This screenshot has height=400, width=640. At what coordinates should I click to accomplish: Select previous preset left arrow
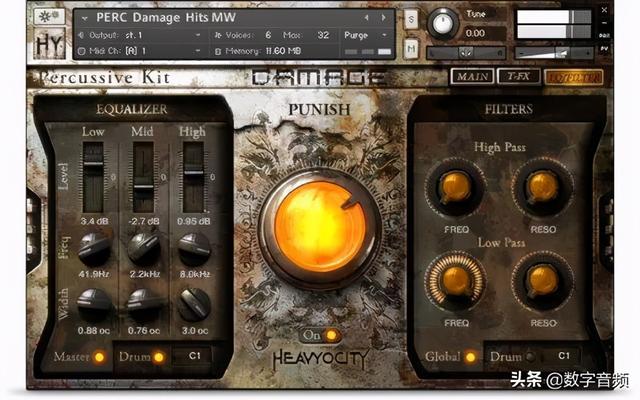click(366, 18)
